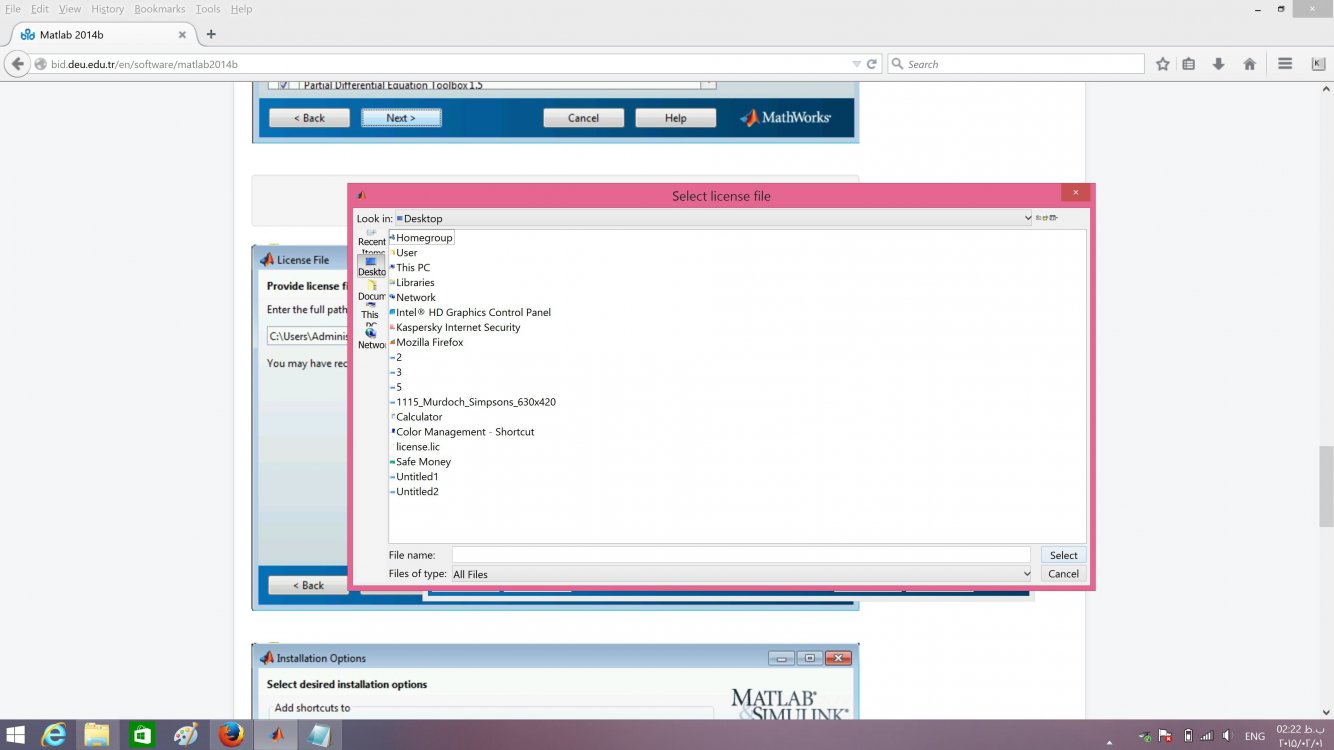Bookmark this page with the star icon
Image resolution: width=1334 pixels, height=750 pixels.
[1162, 64]
